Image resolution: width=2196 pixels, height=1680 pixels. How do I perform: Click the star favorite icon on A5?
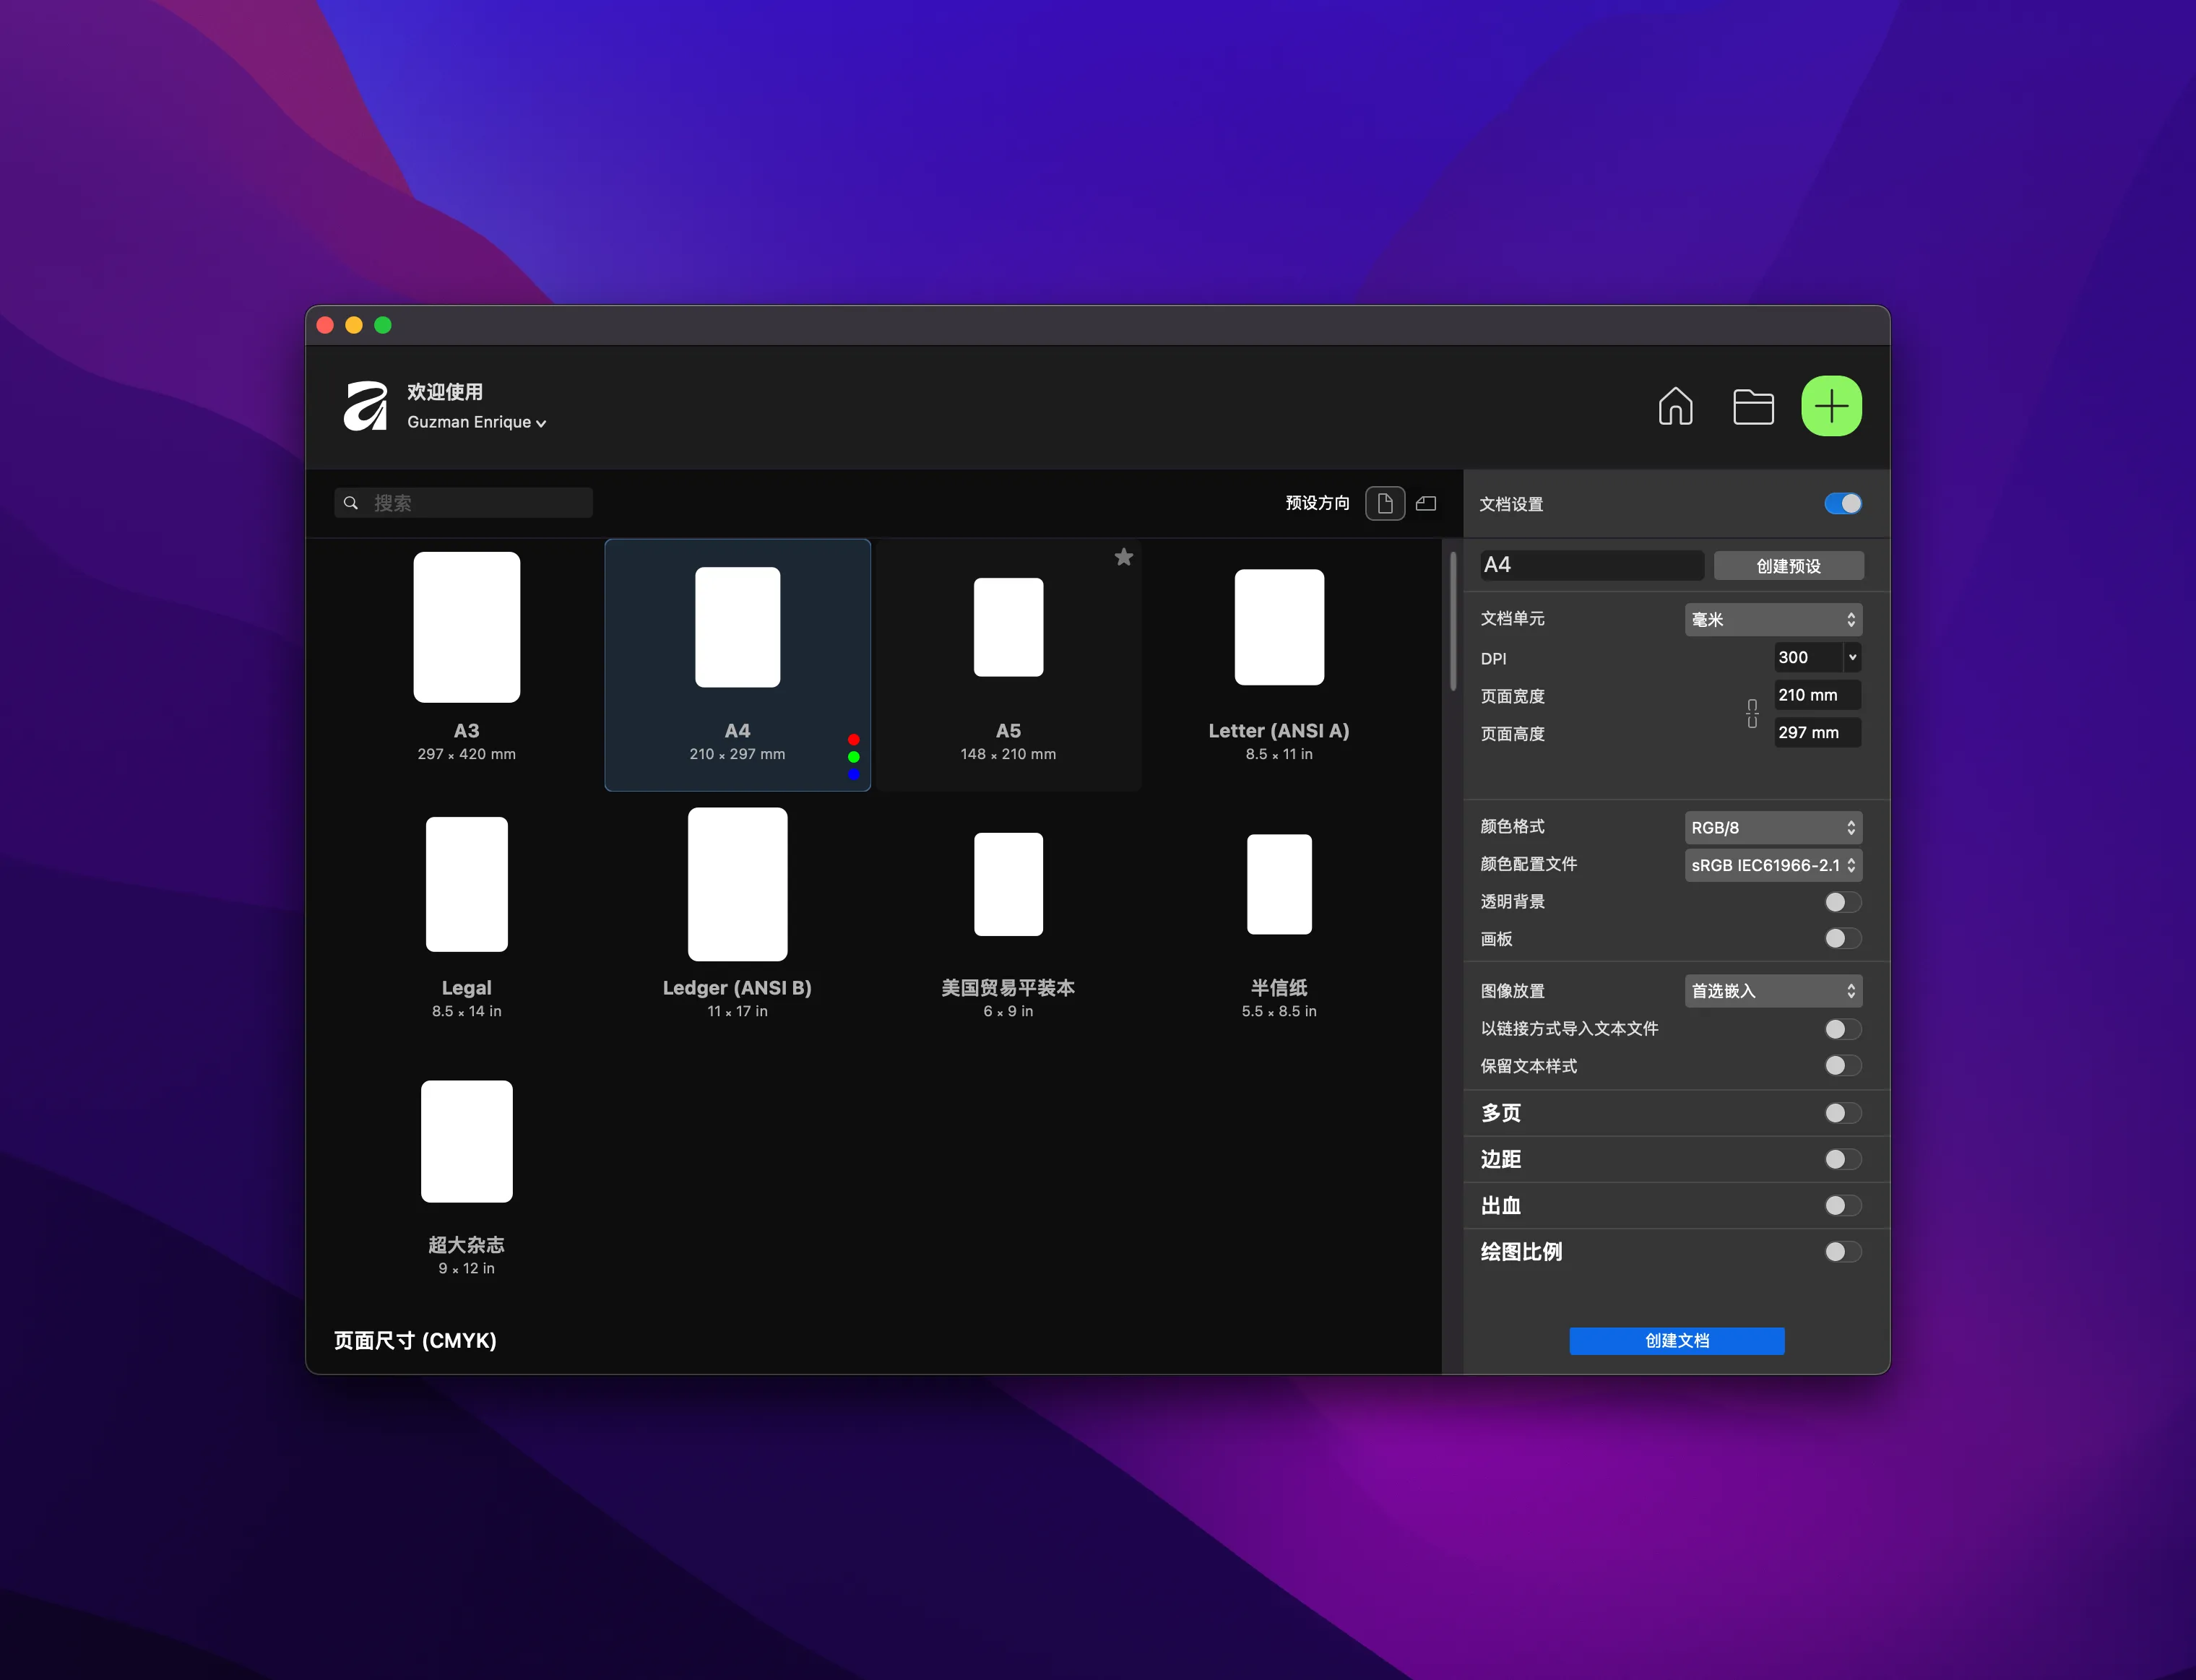(x=1124, y=557)
